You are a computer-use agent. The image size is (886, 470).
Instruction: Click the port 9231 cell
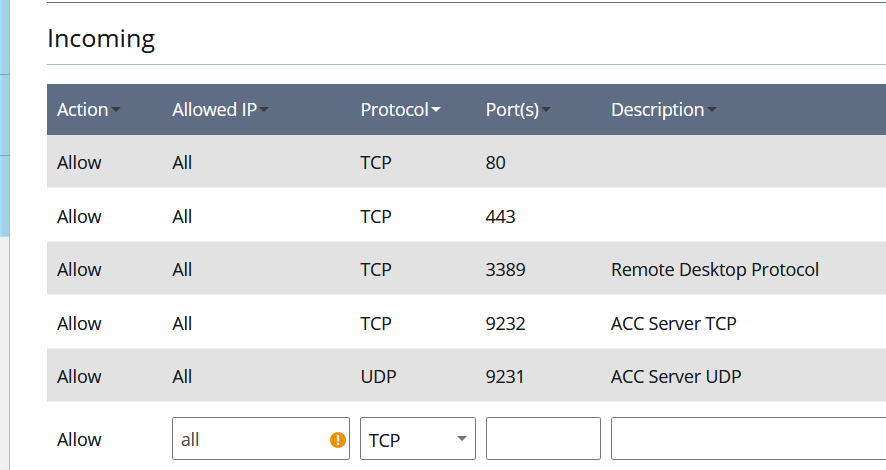(505, 377)
